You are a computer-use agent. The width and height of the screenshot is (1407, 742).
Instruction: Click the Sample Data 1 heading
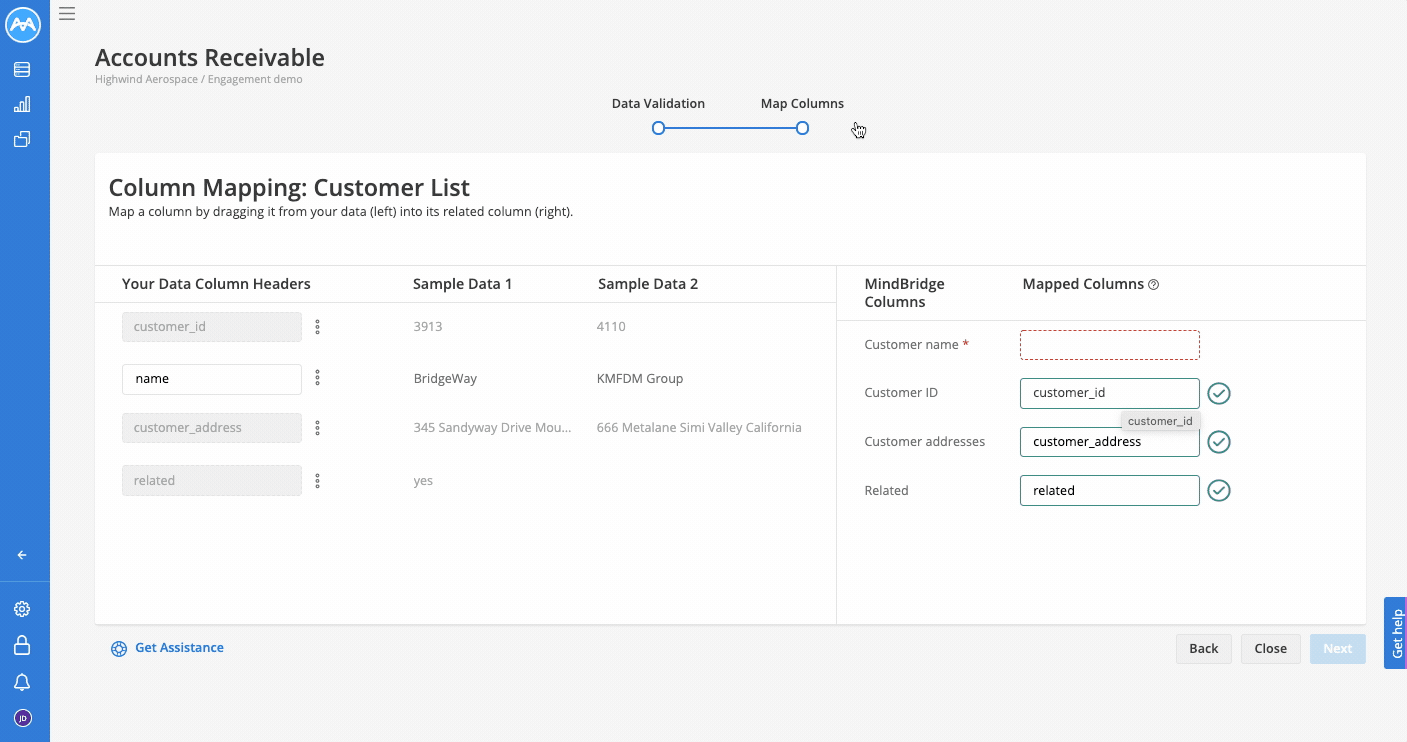(x=462, y=284)
